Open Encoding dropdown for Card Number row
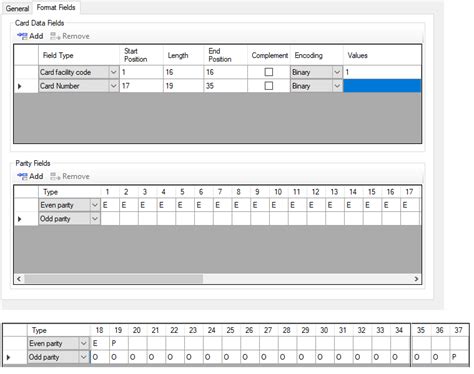The image size is (474, 374). [337, 86]
